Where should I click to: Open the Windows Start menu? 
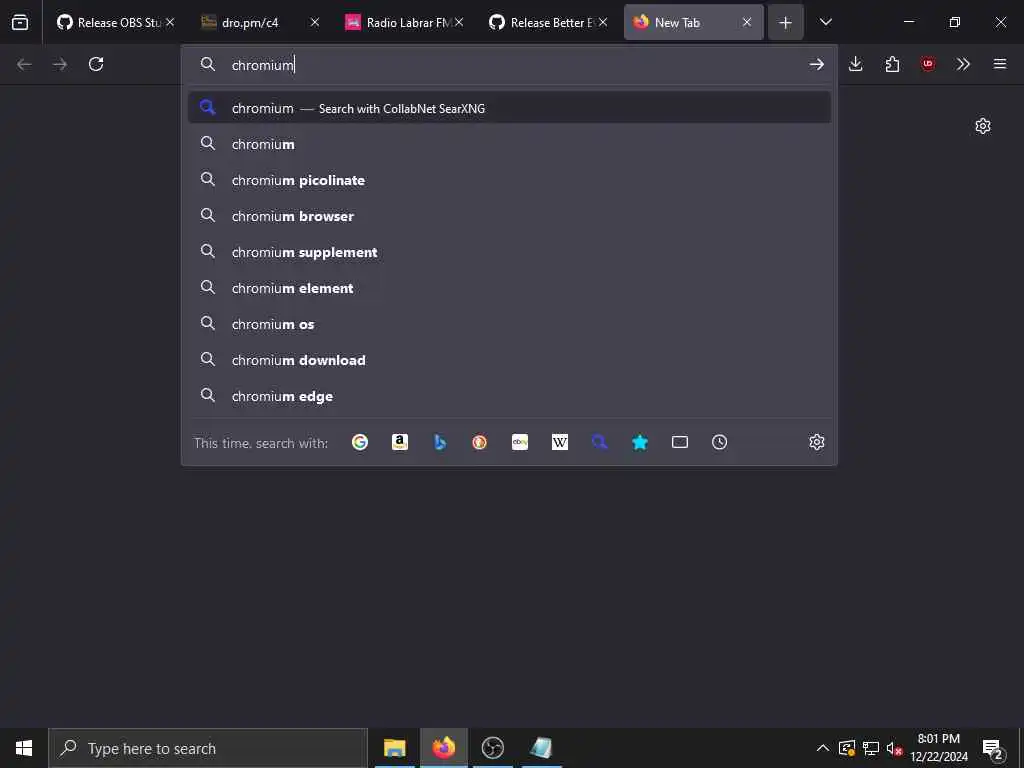tap(24, 748)
